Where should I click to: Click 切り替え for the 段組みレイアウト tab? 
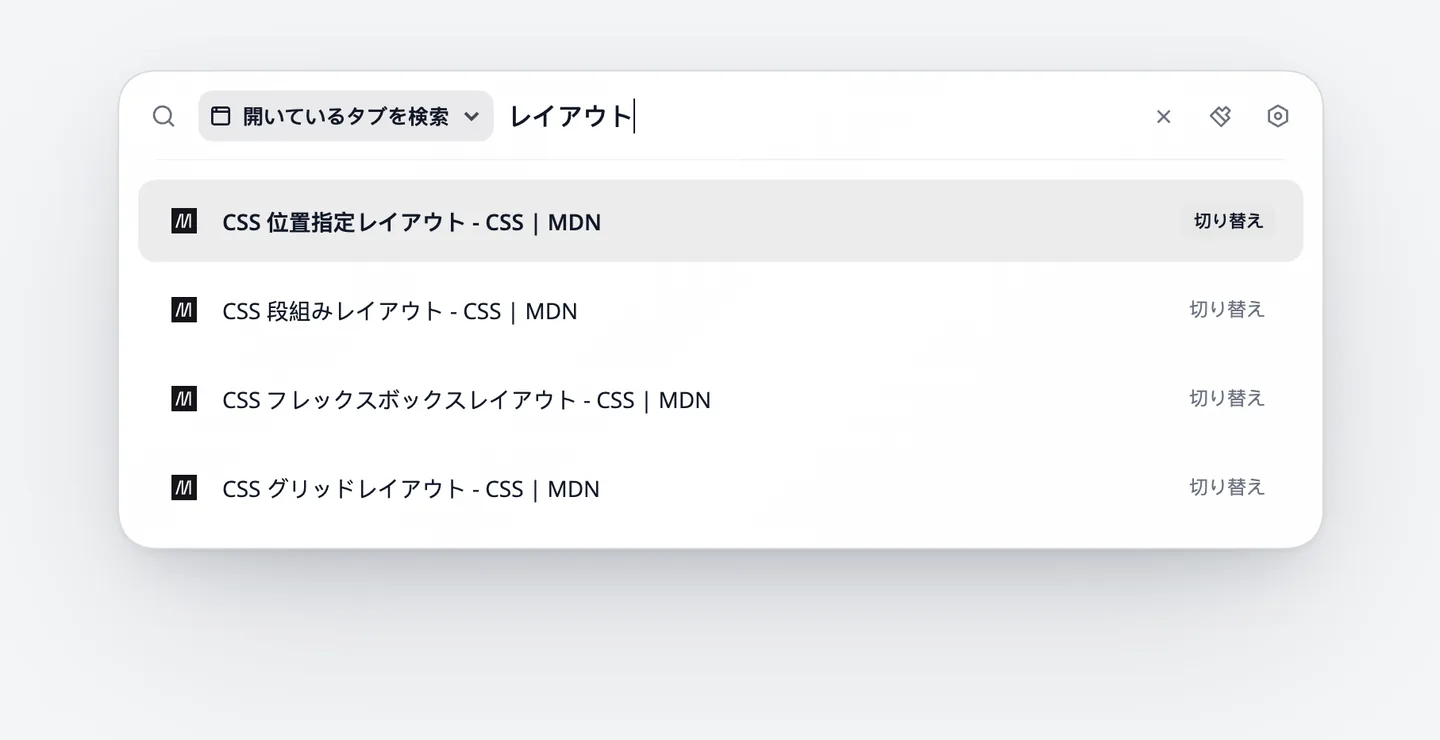tap(1227, 310)
